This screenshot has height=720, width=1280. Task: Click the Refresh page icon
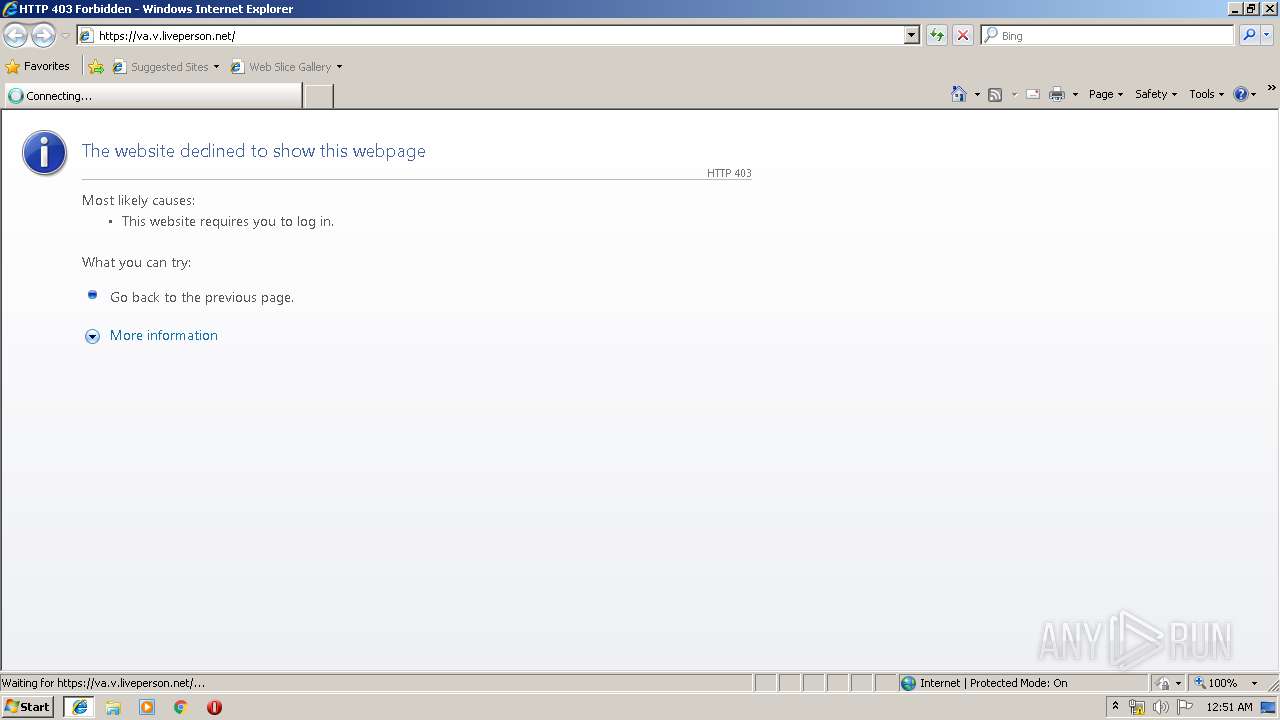[937, 35]
